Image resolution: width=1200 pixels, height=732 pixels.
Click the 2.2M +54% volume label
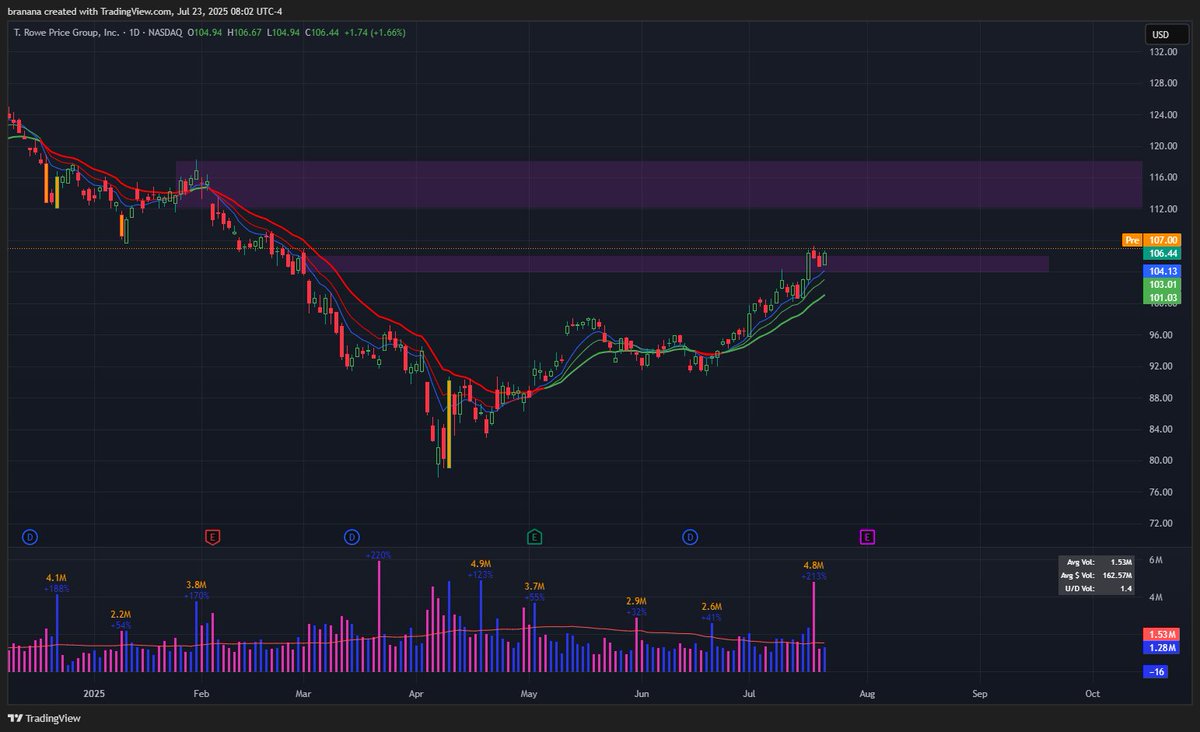120,619
